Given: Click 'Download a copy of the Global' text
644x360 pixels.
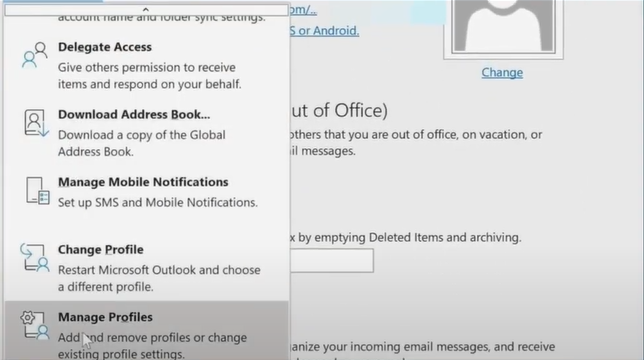Looking at the screenshot, I should [142, 135].
